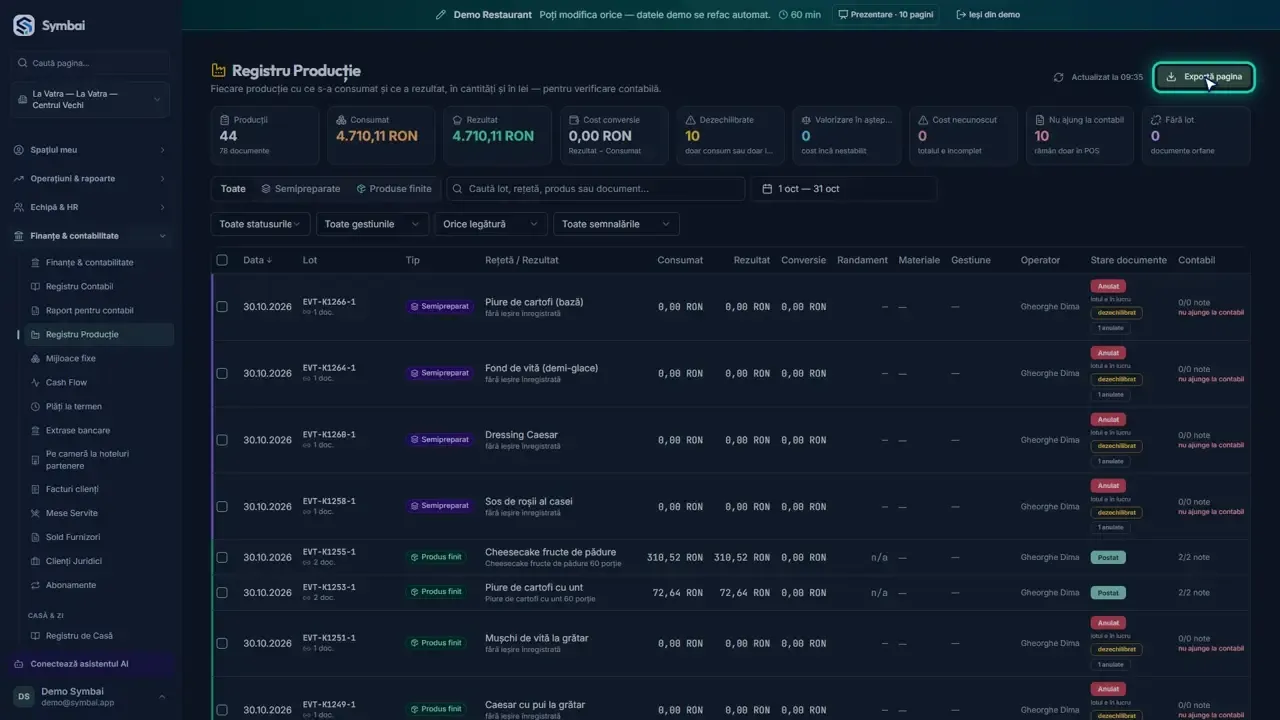Viewport: 1280px width, 720px height.
Task: Click the Exportă pagina button
Action: [x=1204, y=77]
